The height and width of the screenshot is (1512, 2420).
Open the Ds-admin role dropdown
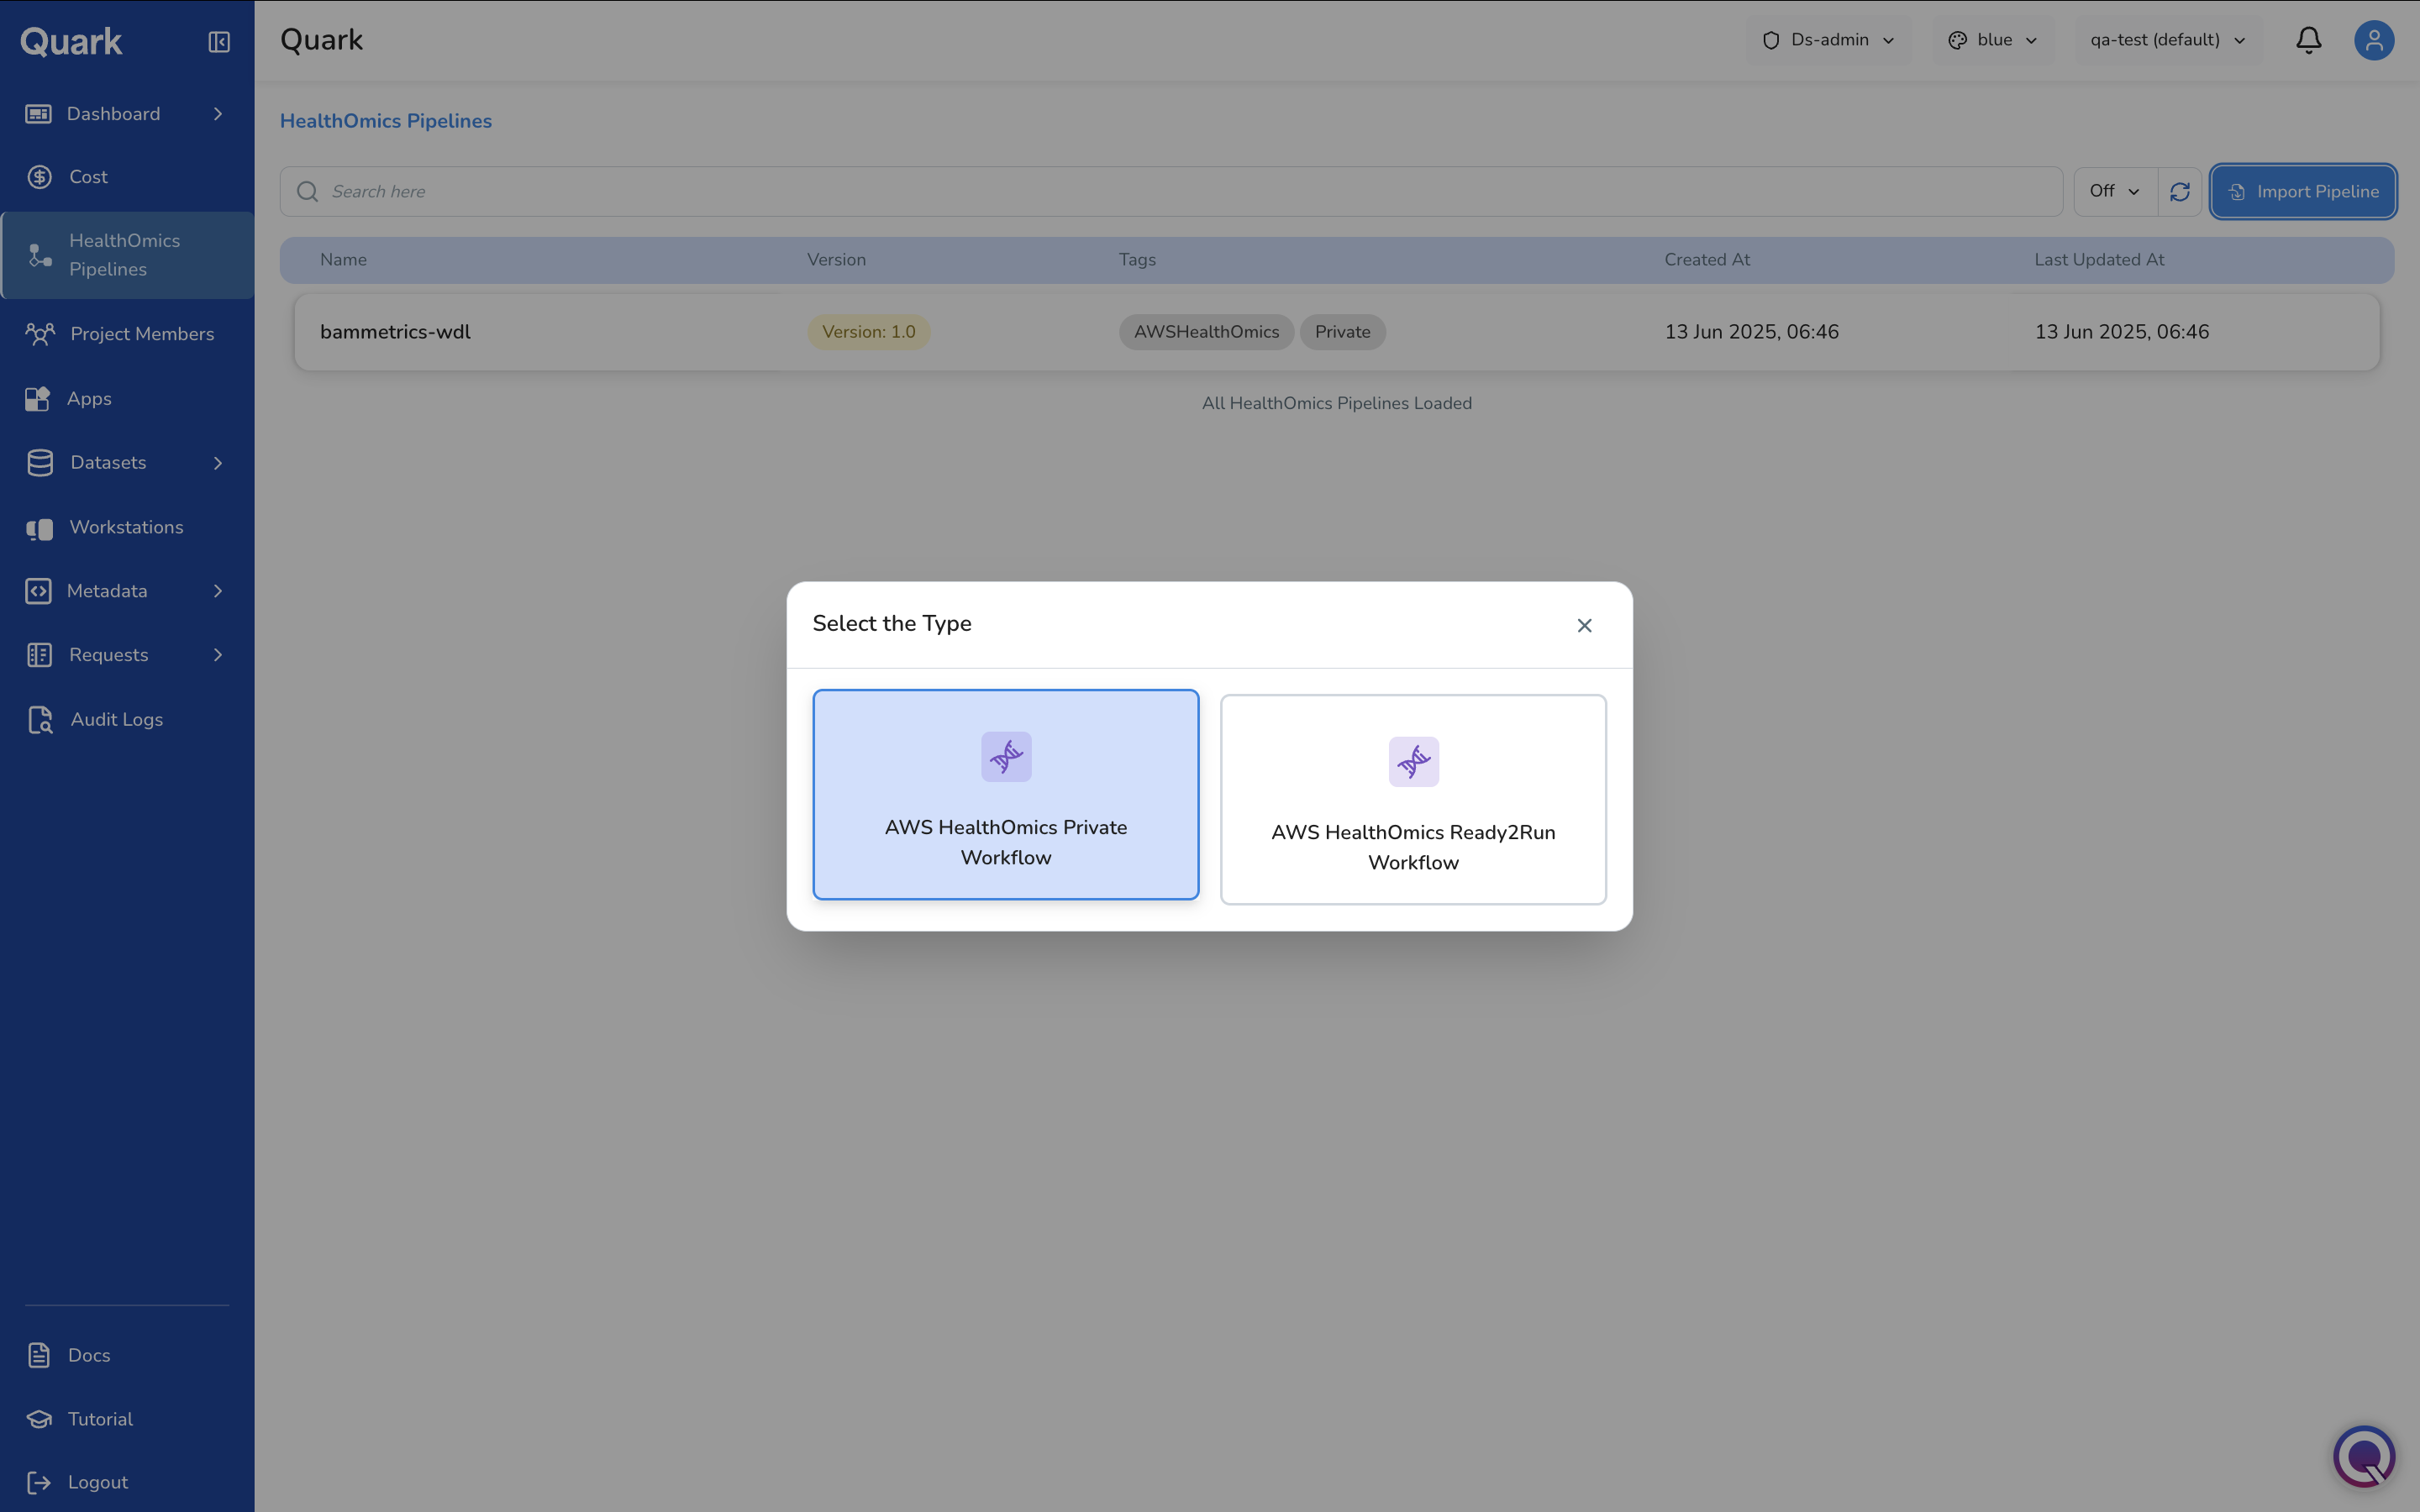(1828, 40)
